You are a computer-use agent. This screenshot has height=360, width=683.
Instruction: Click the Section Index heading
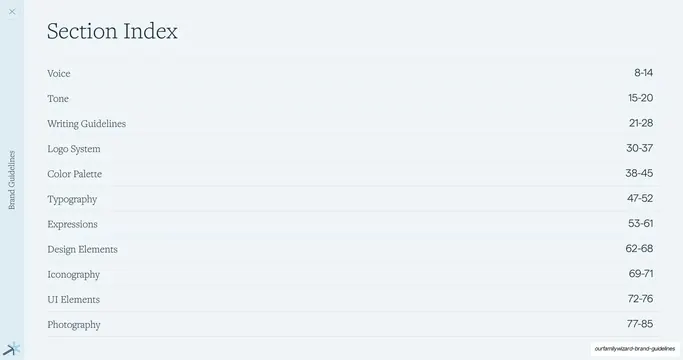point(112,31)
